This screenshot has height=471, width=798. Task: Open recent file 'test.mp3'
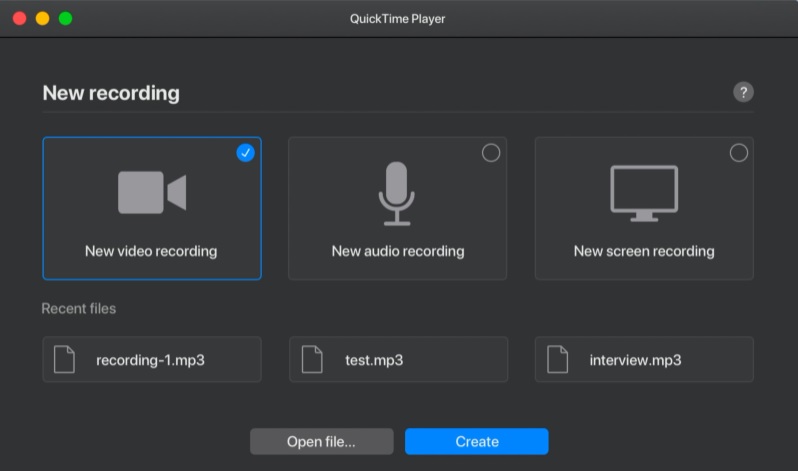pos(398,359)
